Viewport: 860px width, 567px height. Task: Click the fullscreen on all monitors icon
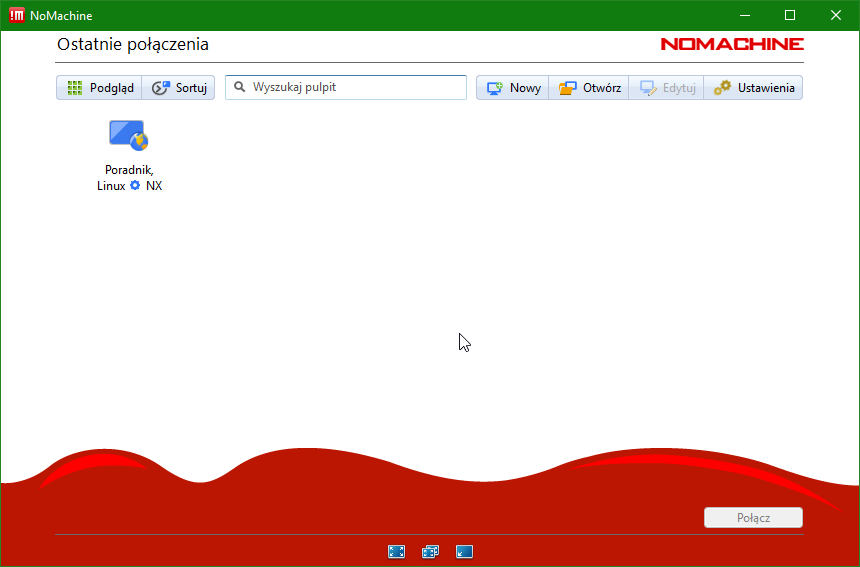(430, 551)
